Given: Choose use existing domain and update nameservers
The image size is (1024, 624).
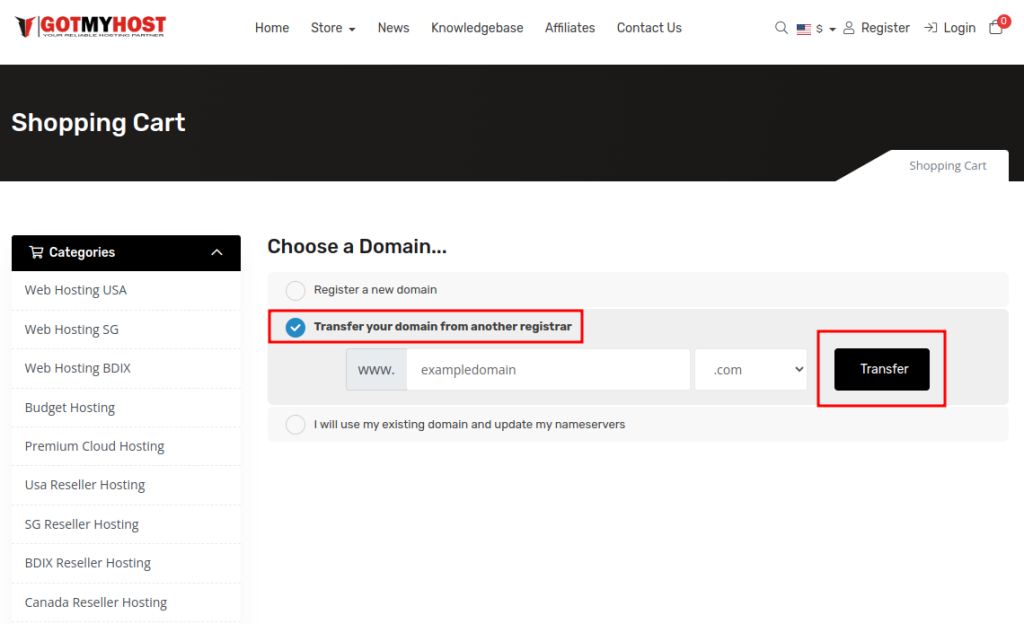Looking at the screenshot, I should [296, 425].
